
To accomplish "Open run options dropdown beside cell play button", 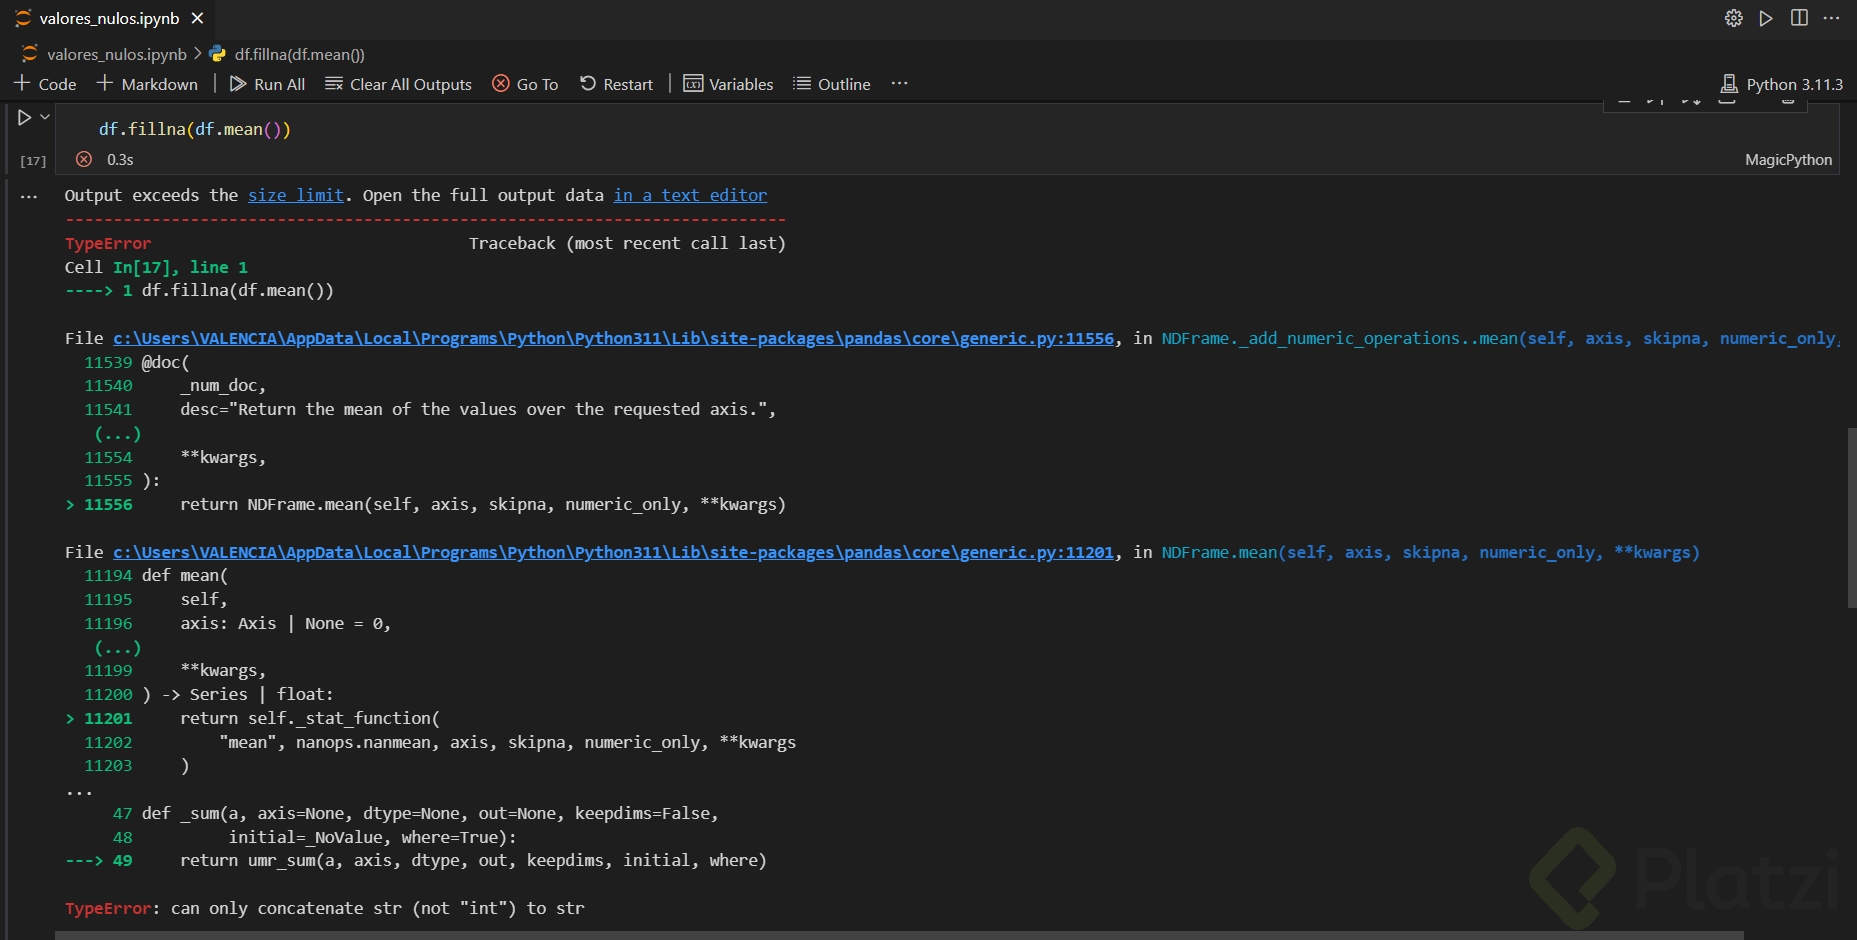I will coord(45,117).
